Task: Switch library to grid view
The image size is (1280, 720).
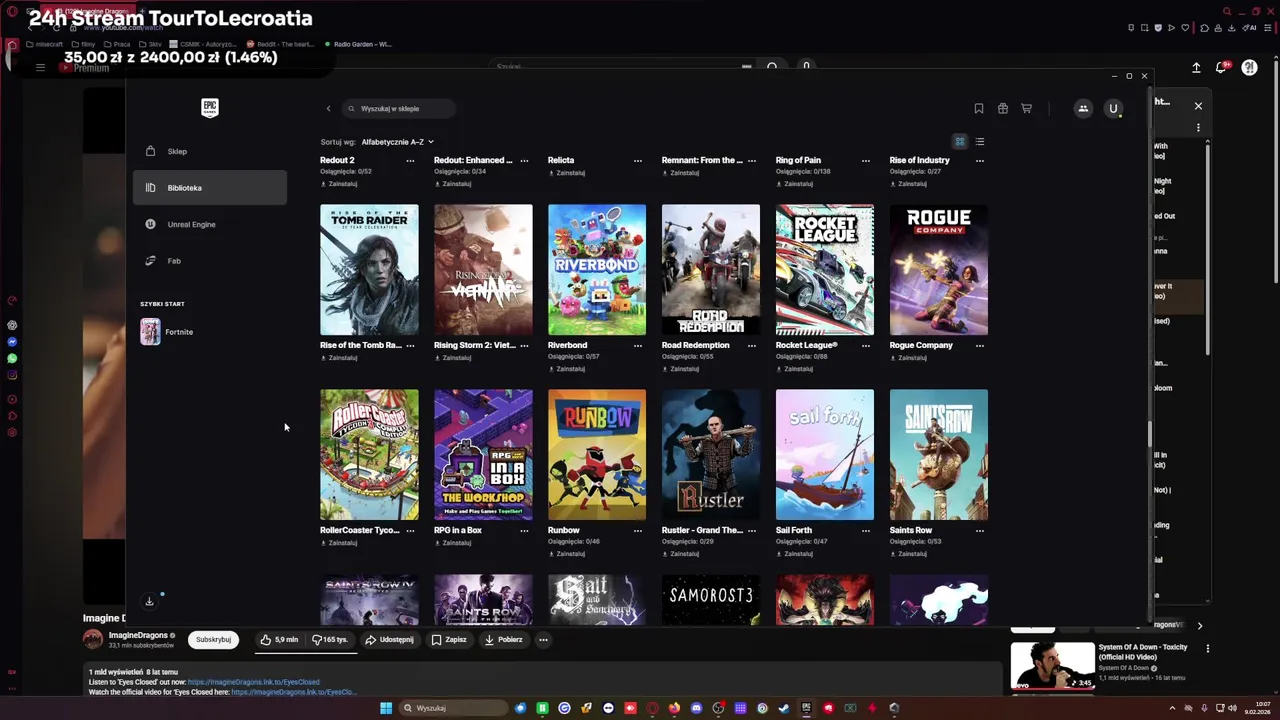Action: click(x=960, y=142)
